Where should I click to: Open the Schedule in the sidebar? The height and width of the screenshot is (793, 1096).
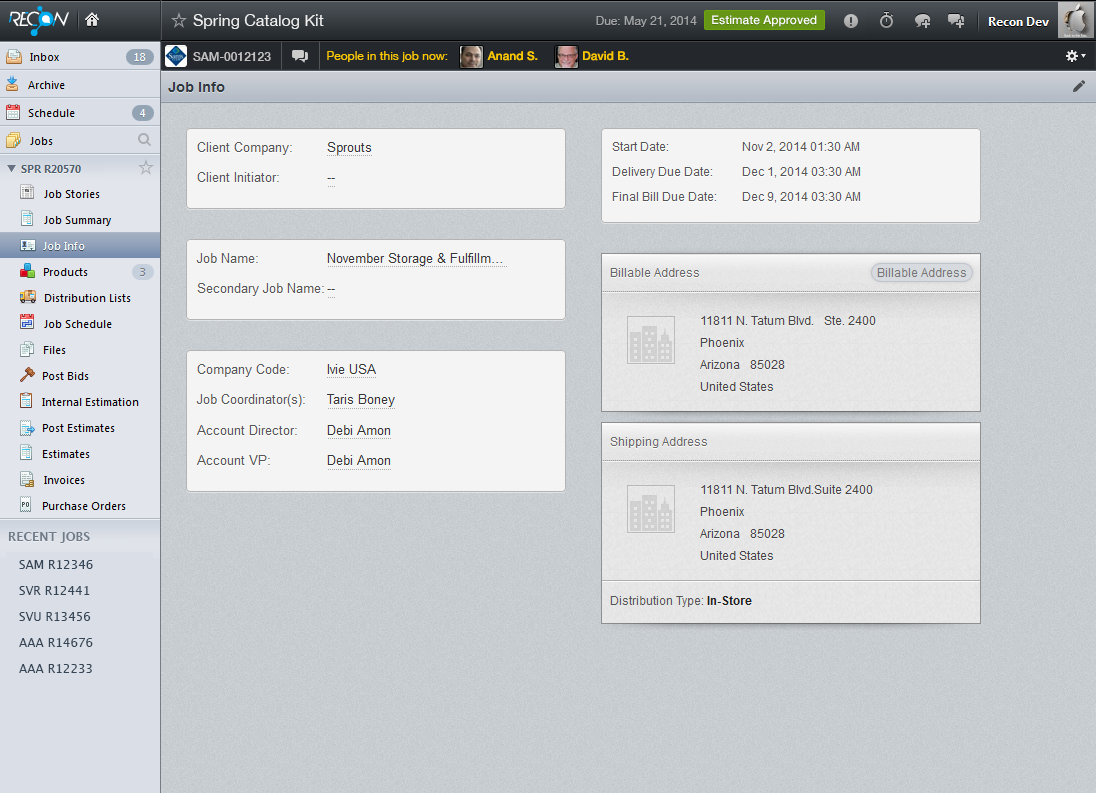(80, 112)
